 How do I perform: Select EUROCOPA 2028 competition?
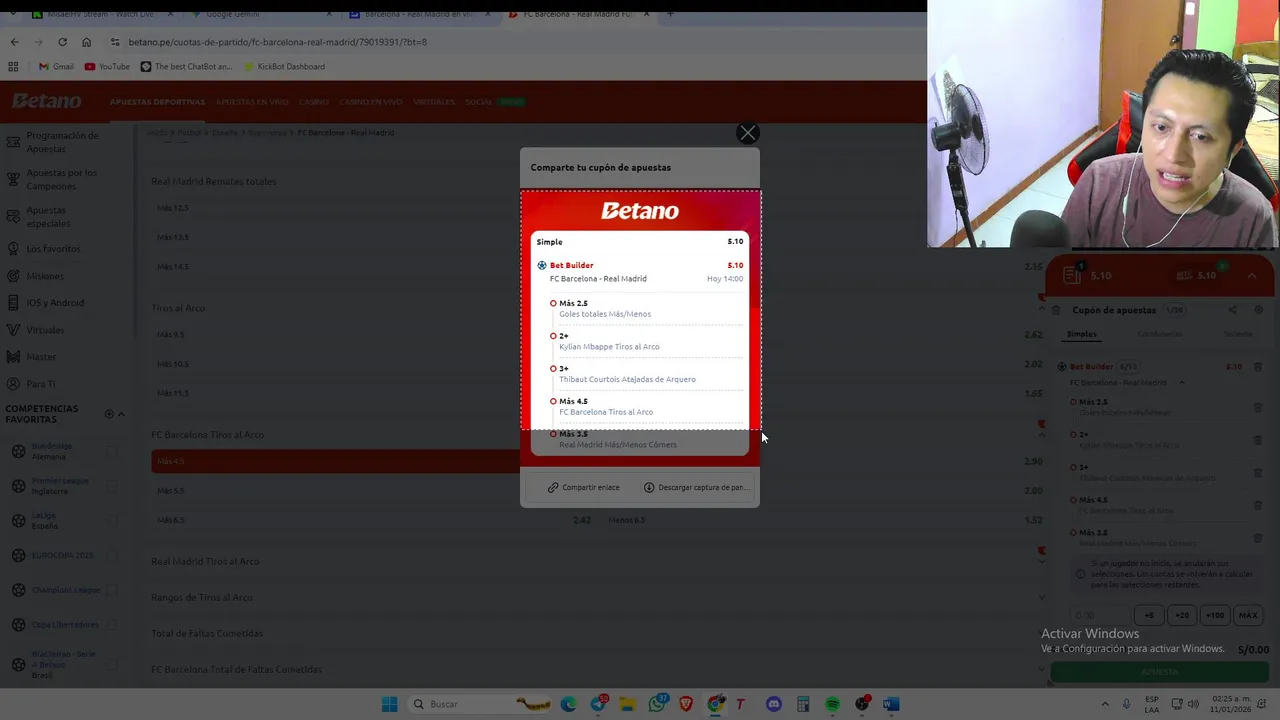click(62, 555)
